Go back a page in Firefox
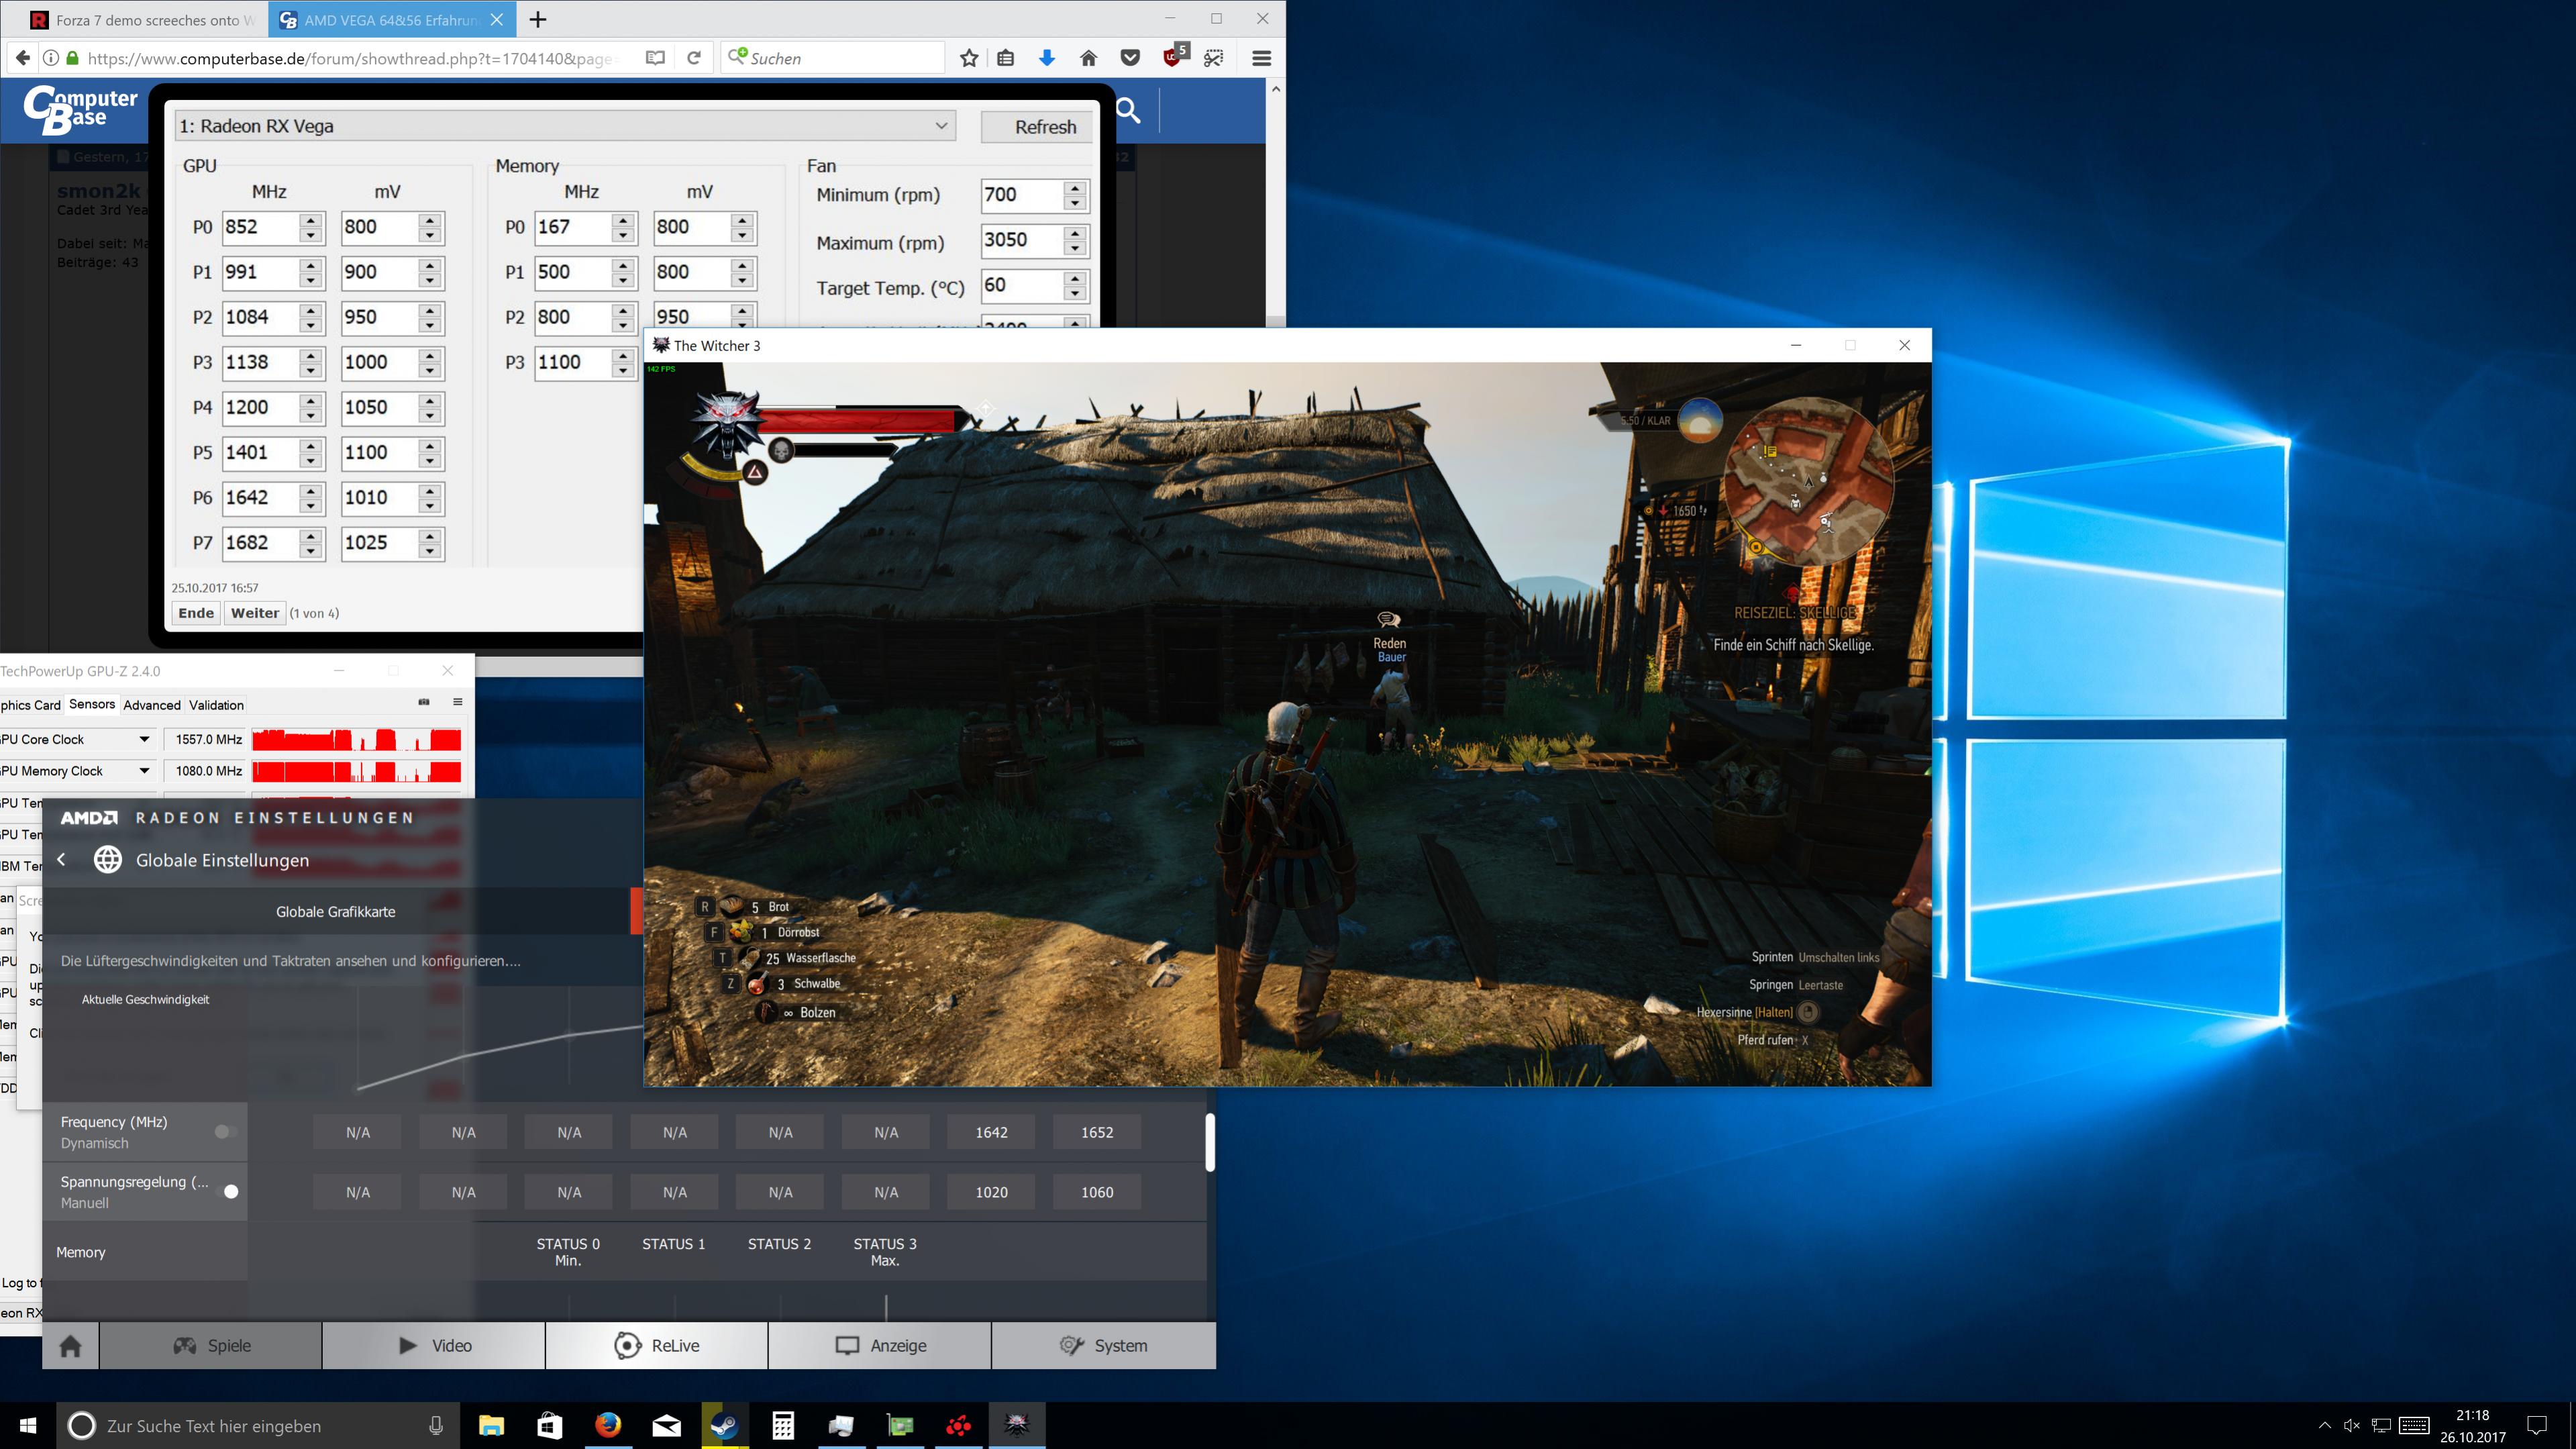 pyautogui.click(x=23, y=58)
